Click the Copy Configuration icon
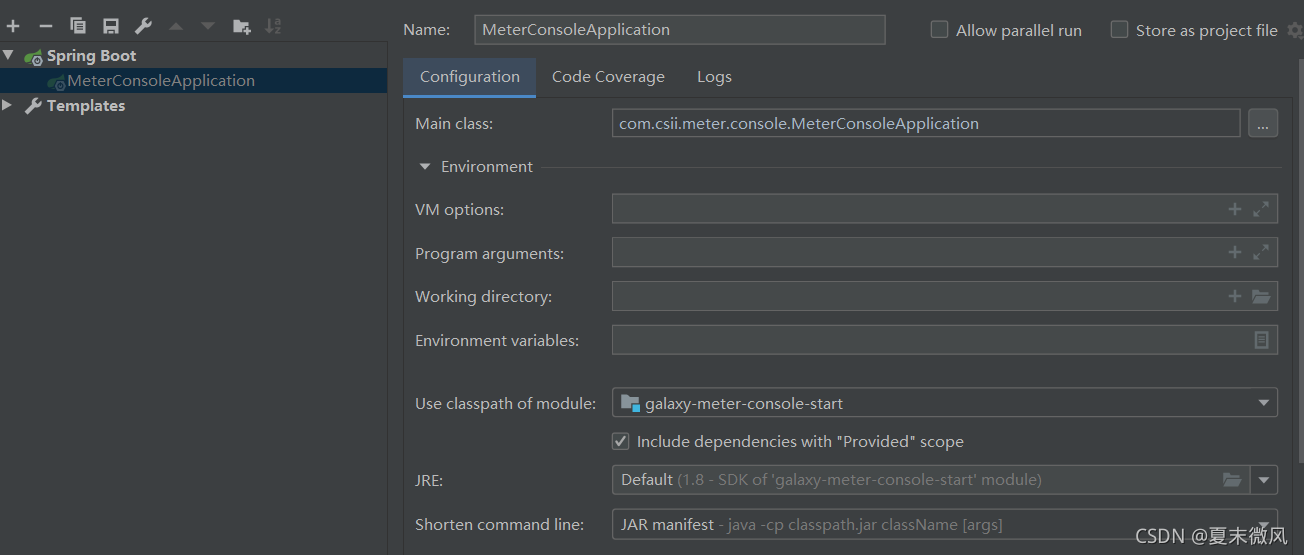The height and width of the screenshot is (555, 1304). (78, 26)
